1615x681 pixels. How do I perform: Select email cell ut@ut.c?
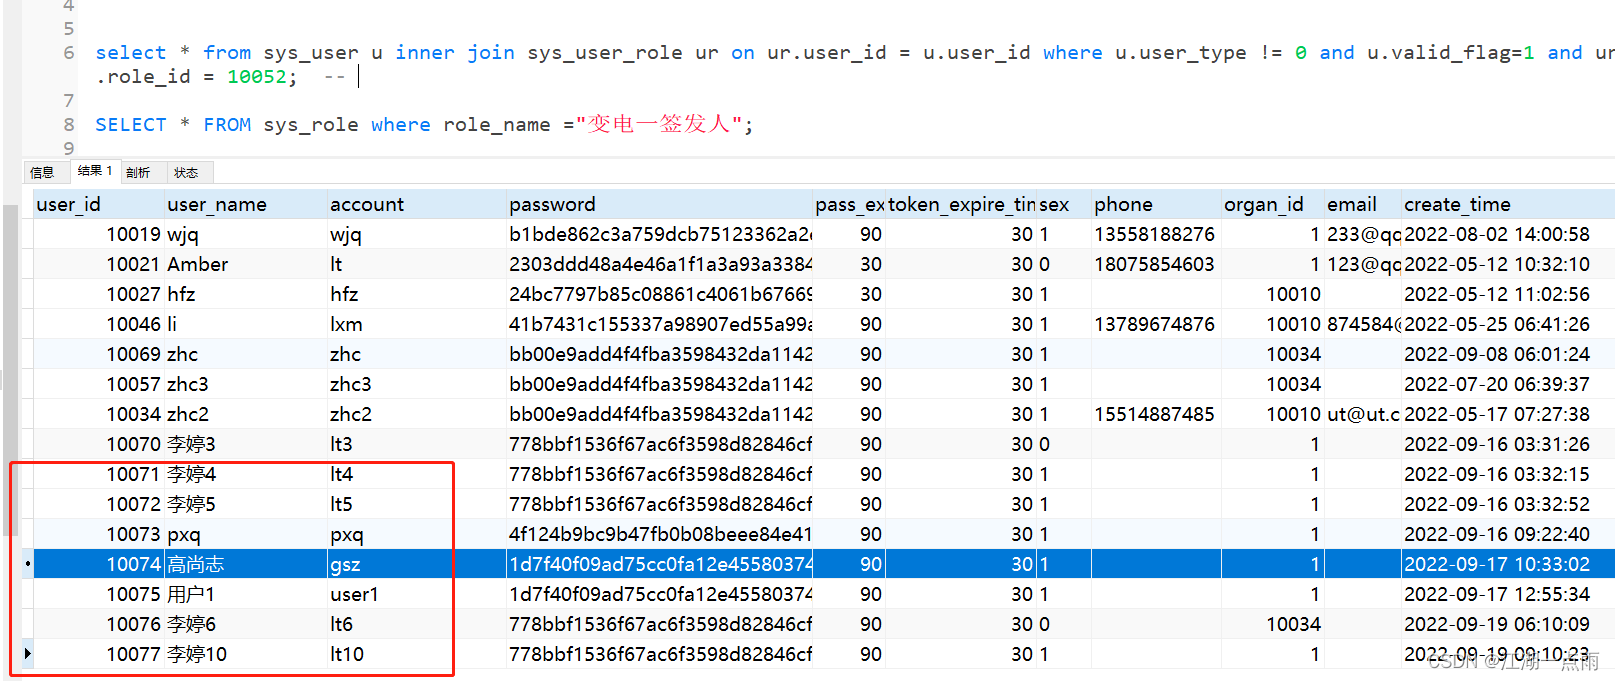coord(1362,414)
